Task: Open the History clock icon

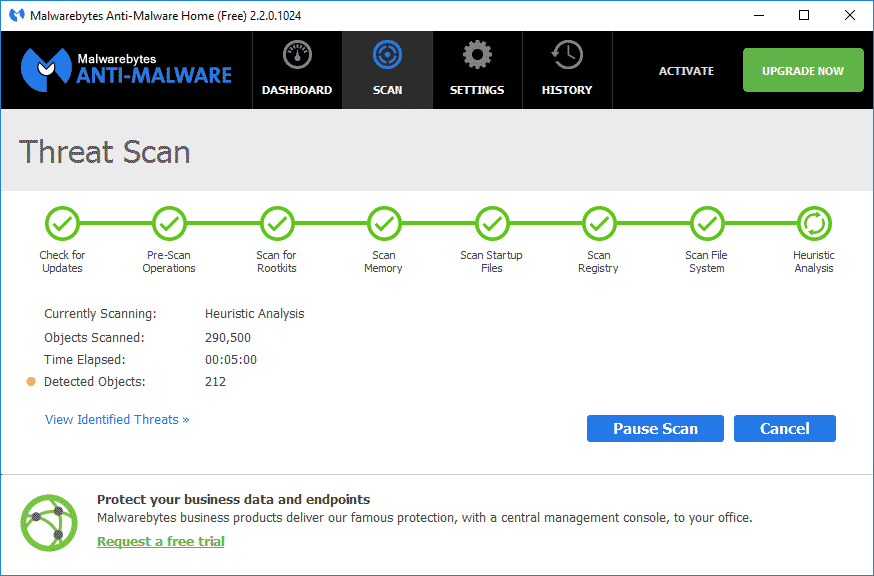Action: 567,56
